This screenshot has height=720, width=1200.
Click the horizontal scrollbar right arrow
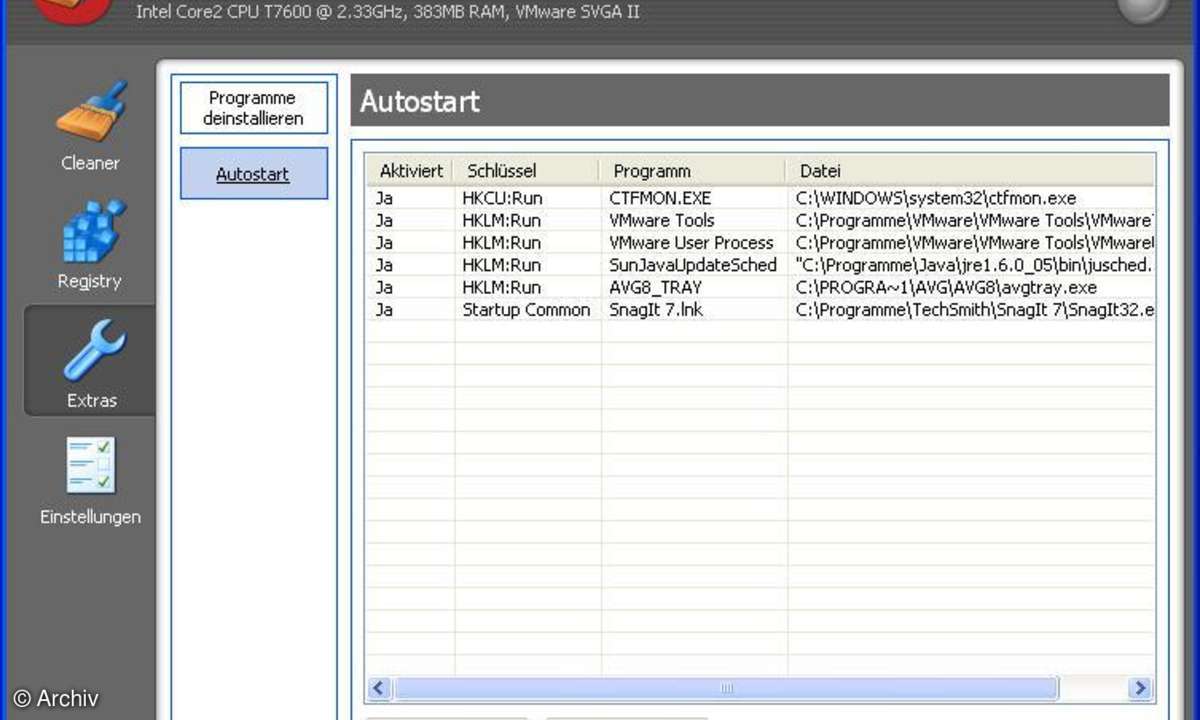[x=1140, y=688]
